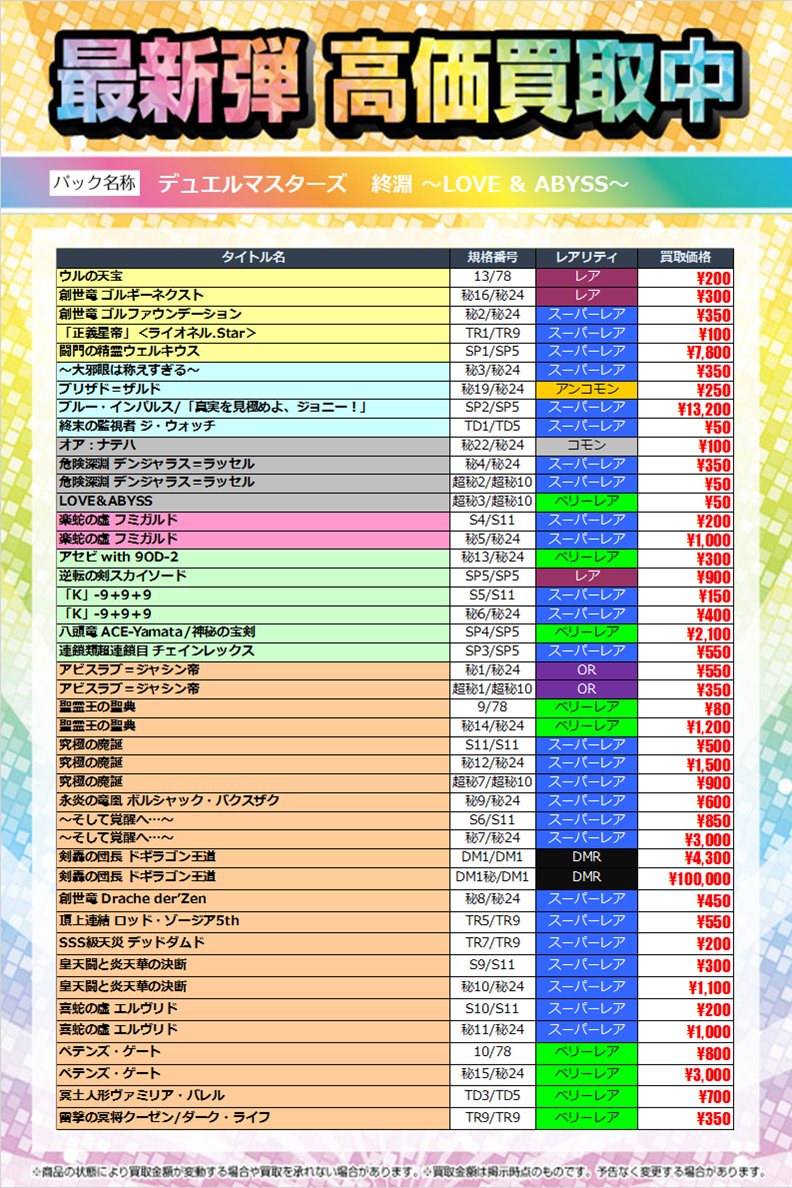The width and height of the screenshot is (792, 1188).
Task: Select the 超秘7/超秘10 spec number cell
Action: (x=493, y=783)
